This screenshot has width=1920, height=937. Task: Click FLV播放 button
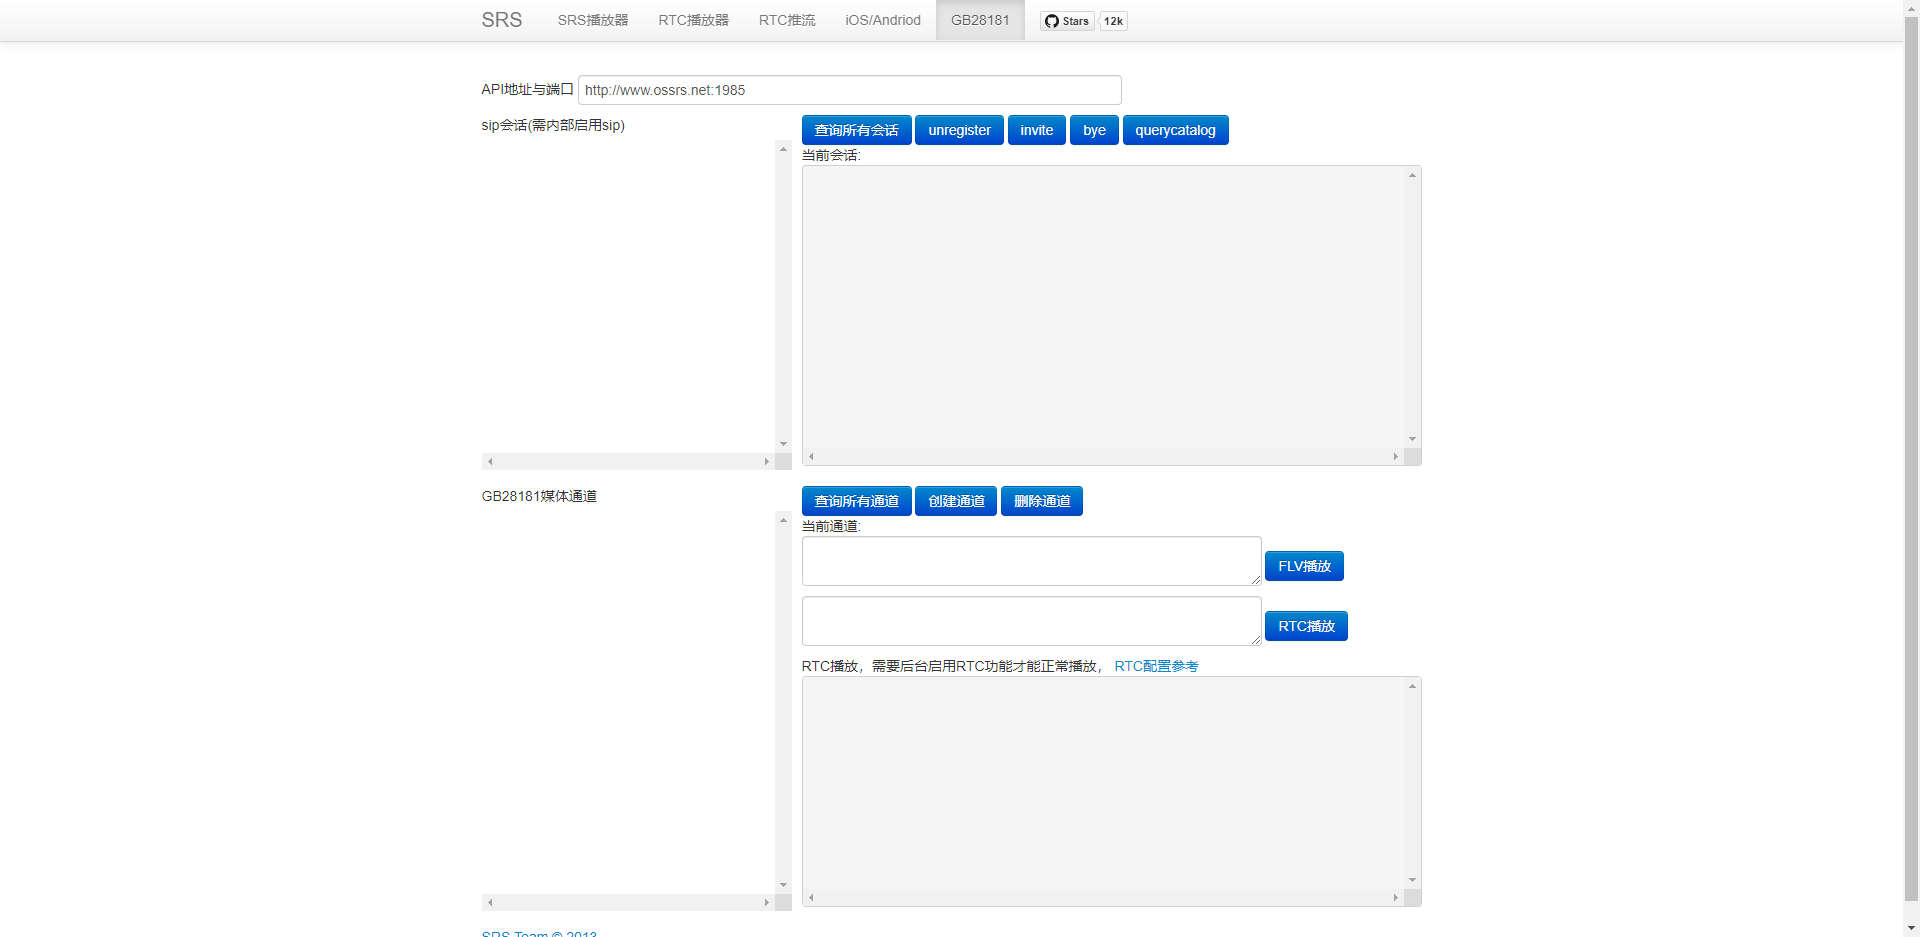pos(1304,566)
